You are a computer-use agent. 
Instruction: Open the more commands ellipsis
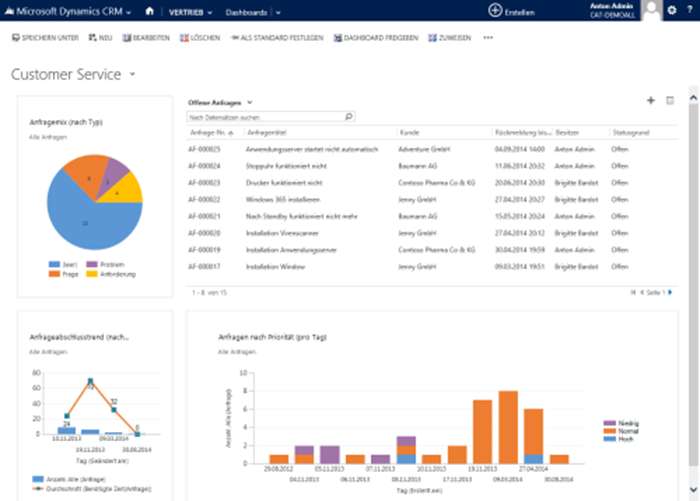tap(488, 37)
